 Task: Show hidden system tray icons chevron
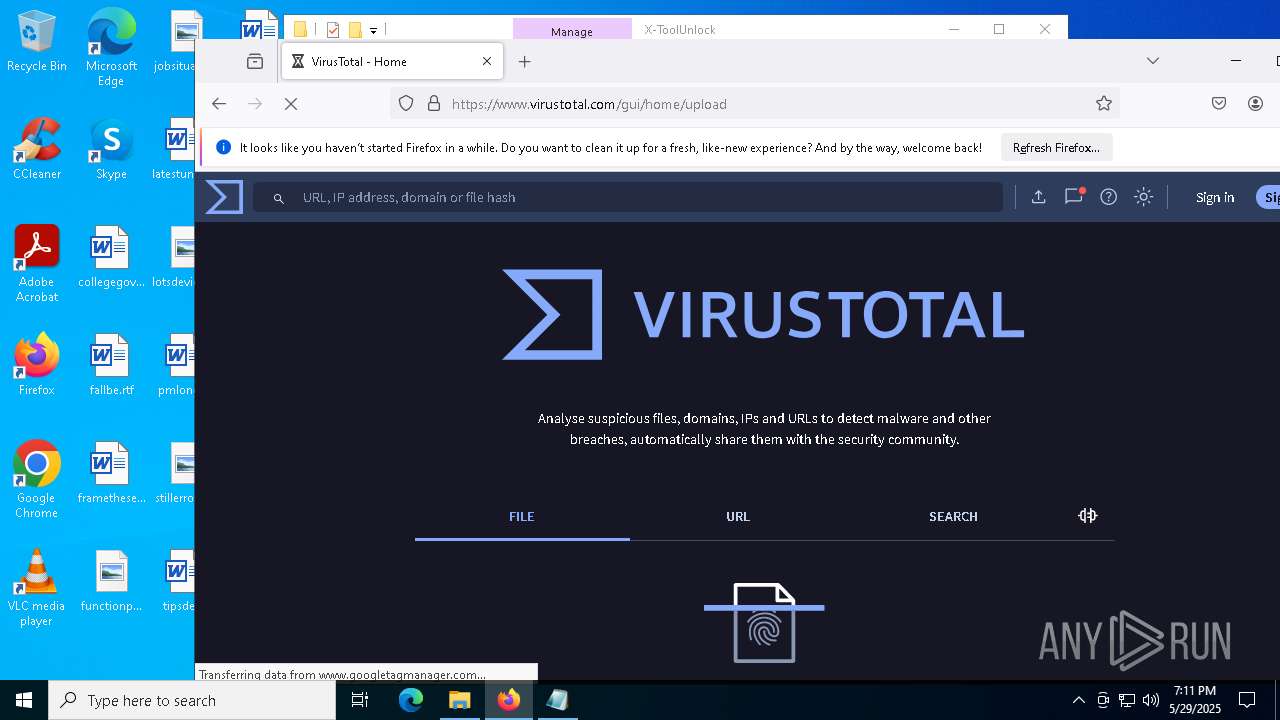(1078, 700)
